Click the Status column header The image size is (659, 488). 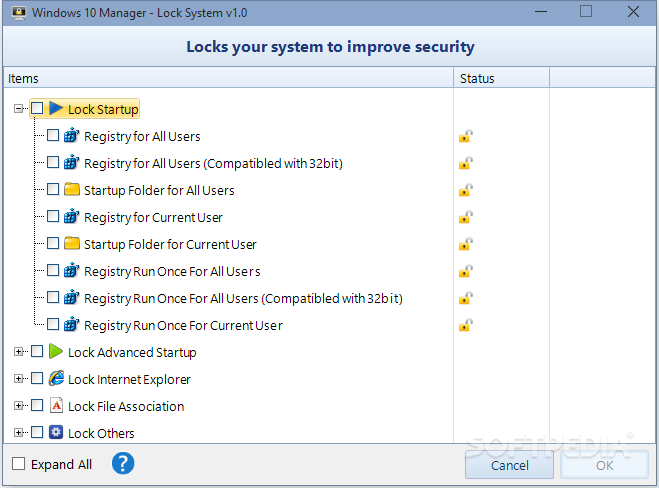501,78
